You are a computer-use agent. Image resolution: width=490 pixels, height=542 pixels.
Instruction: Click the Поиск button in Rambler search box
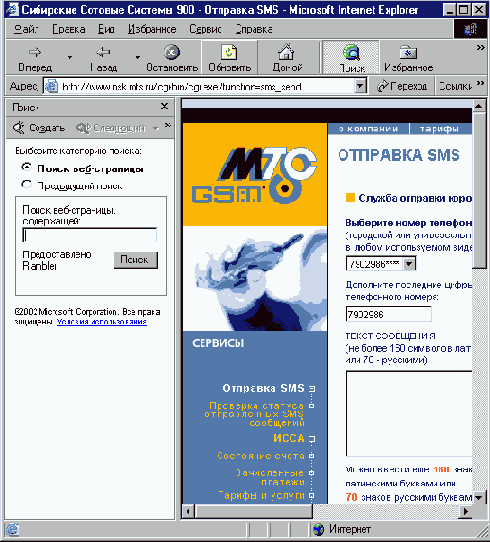pyautogui.click(x=136, y=260)
